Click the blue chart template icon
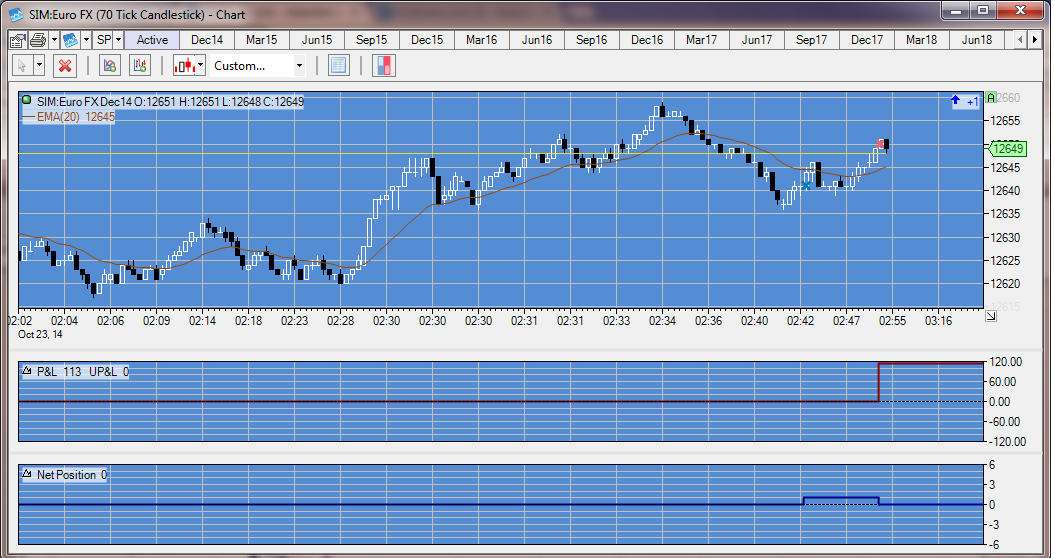 point(70,40)
